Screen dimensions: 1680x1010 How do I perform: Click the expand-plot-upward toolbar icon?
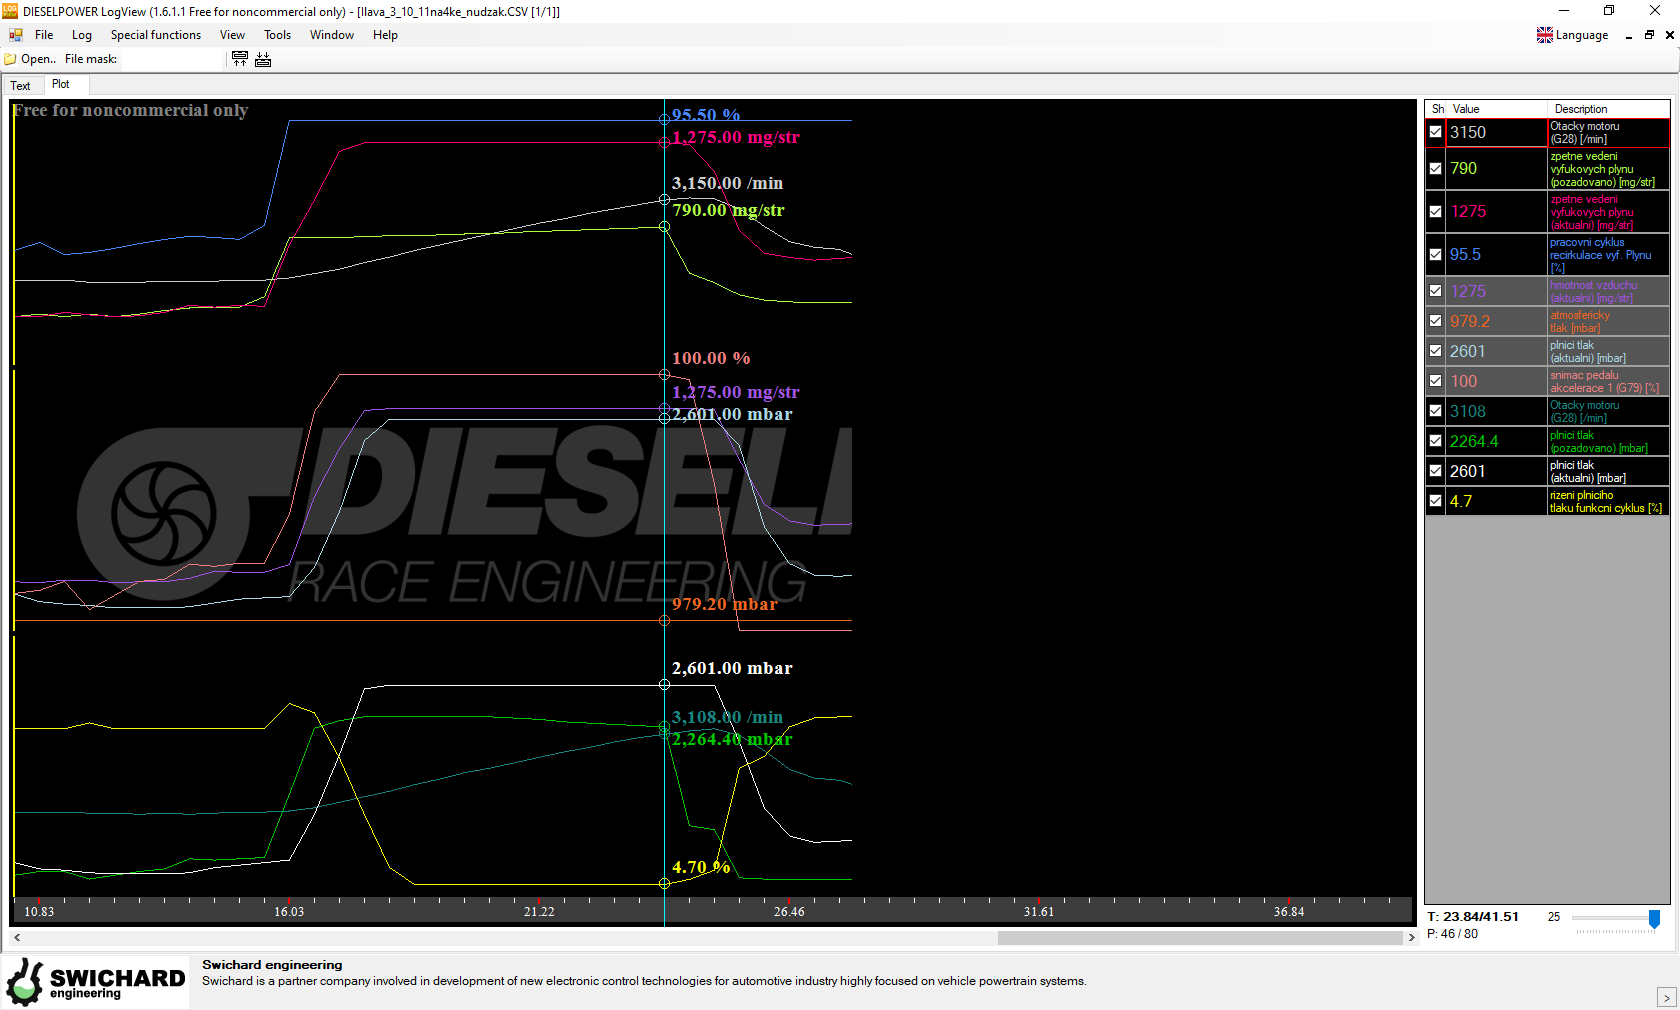(240, 59)
